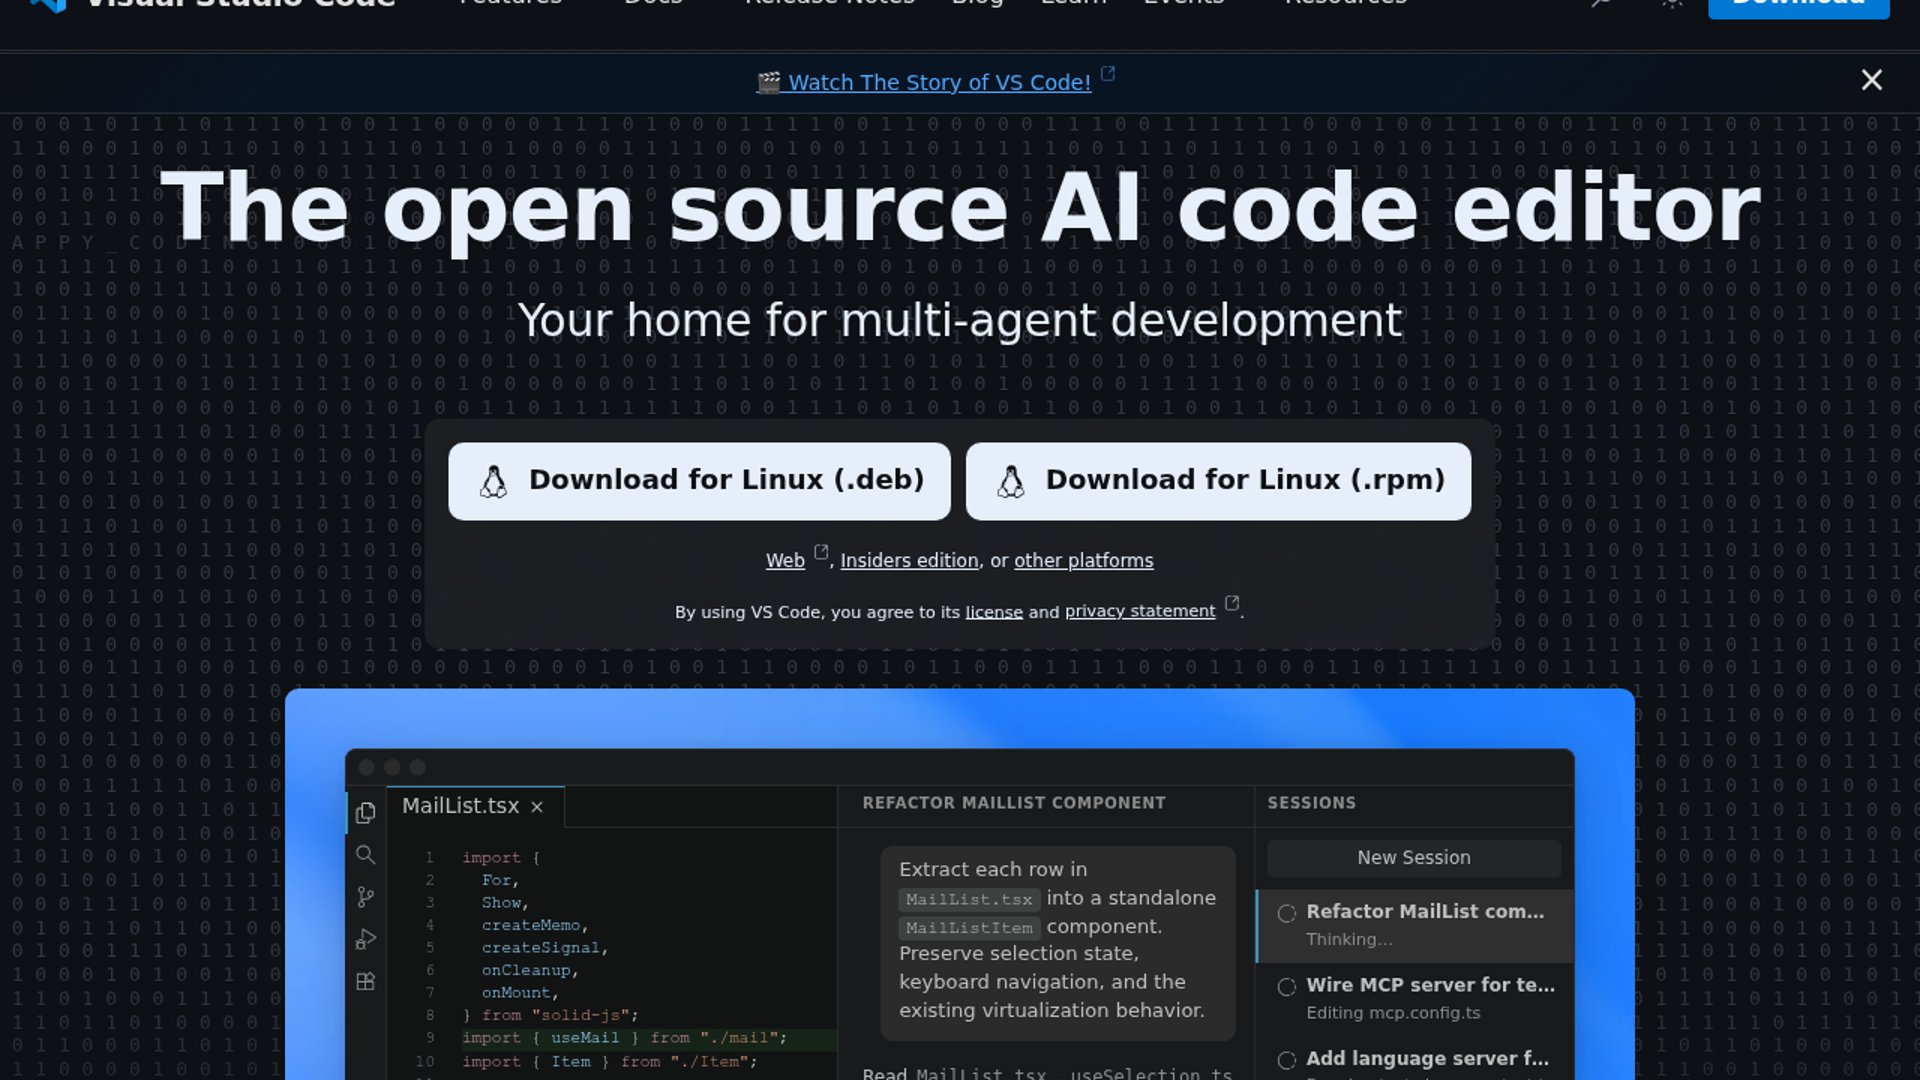Image resolution: width=1920 pixels, height=1080 pixels.
Task: Open the other platforms link
Action: tap(1083, 561)
